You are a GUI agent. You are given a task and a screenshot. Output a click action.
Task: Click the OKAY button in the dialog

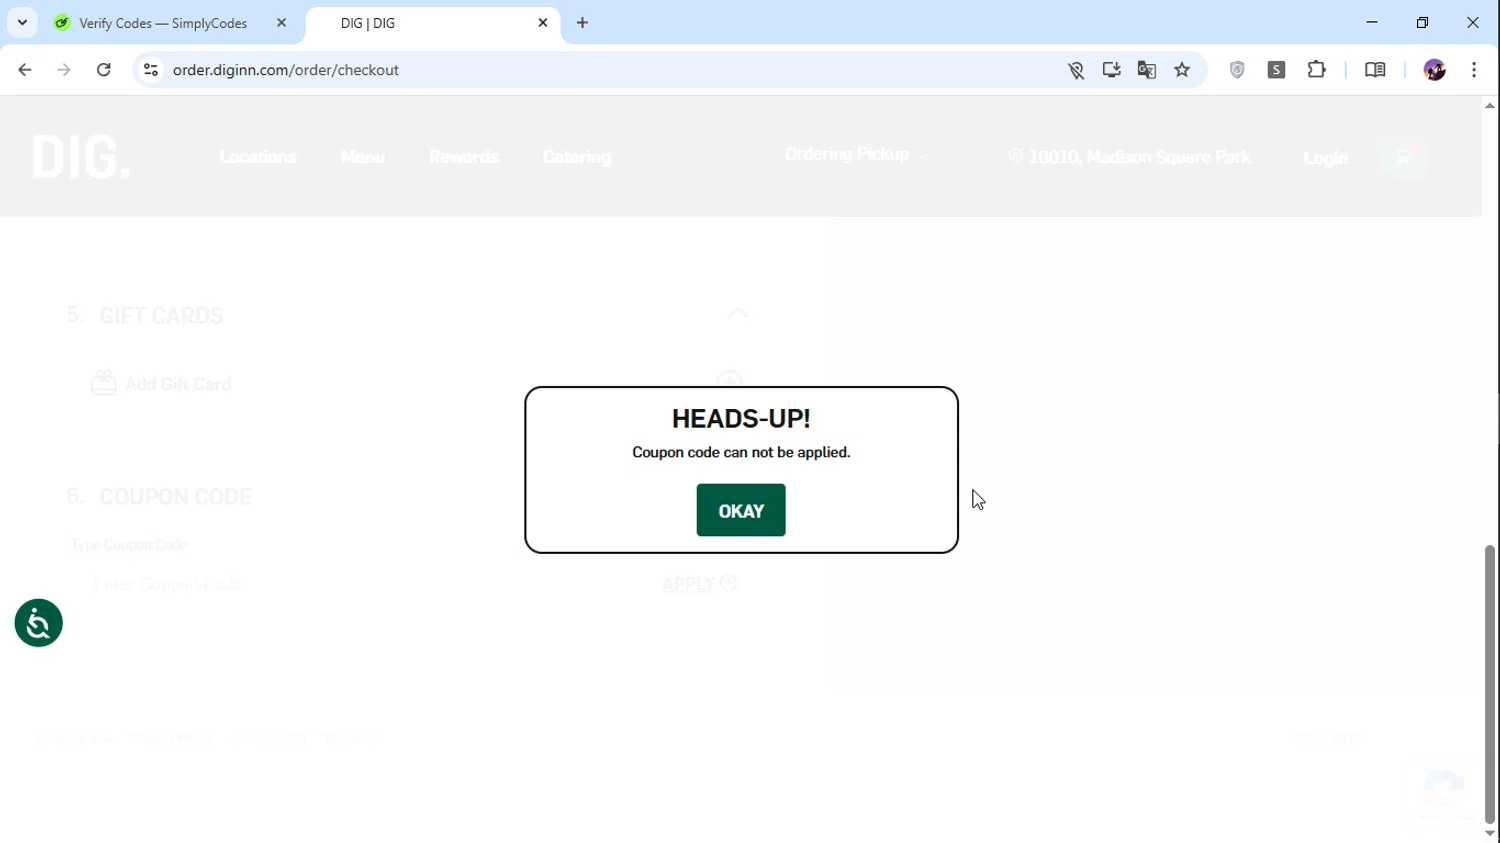(741, 510)
